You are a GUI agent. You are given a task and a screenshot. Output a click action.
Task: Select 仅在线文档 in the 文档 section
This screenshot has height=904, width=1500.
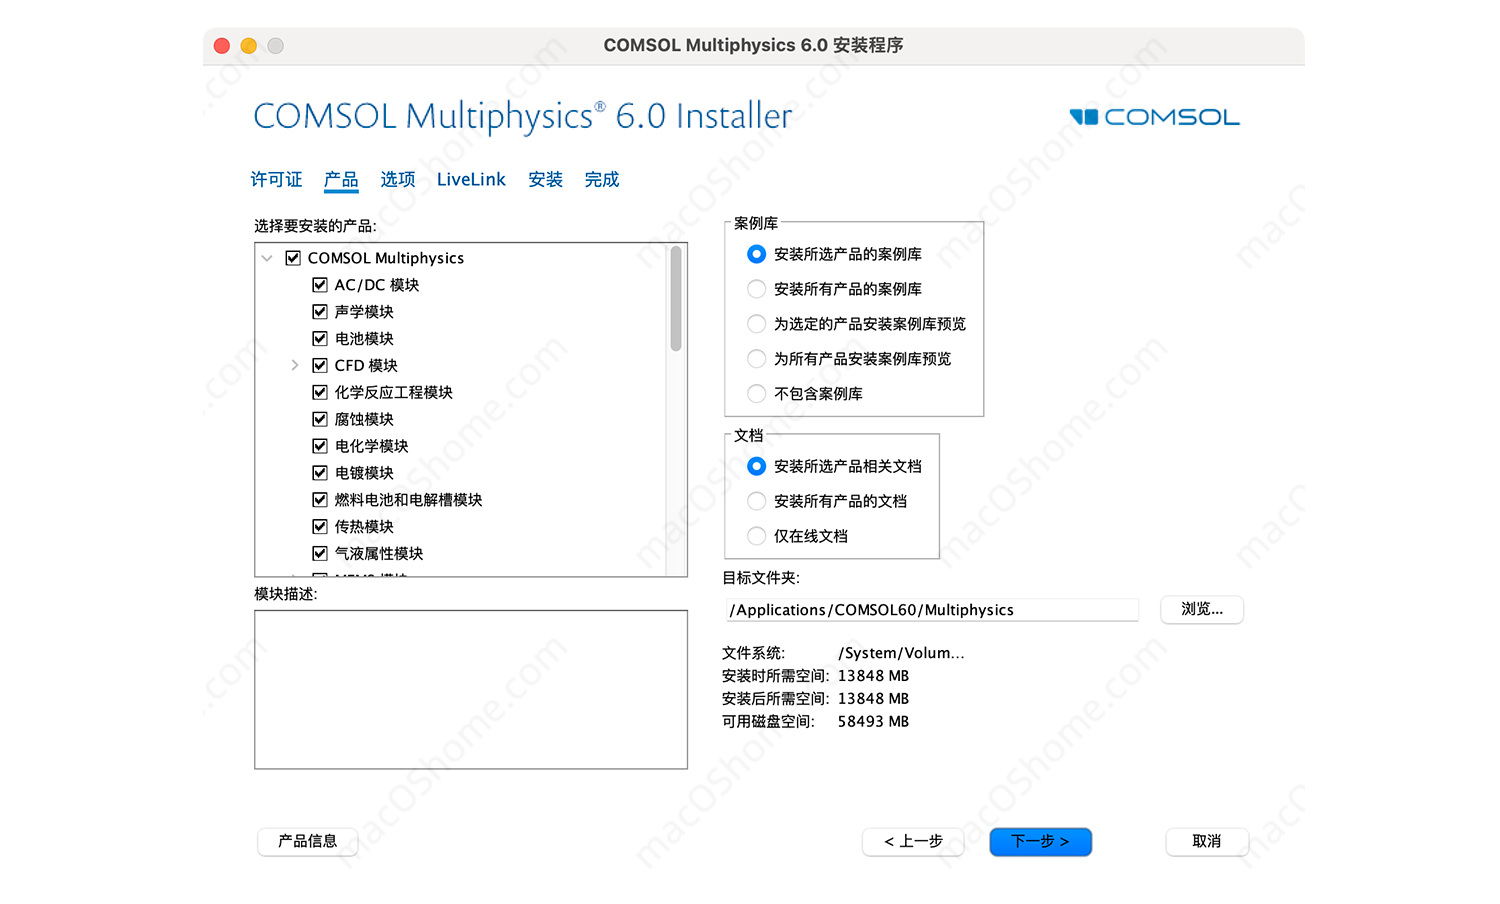(756, 536)
